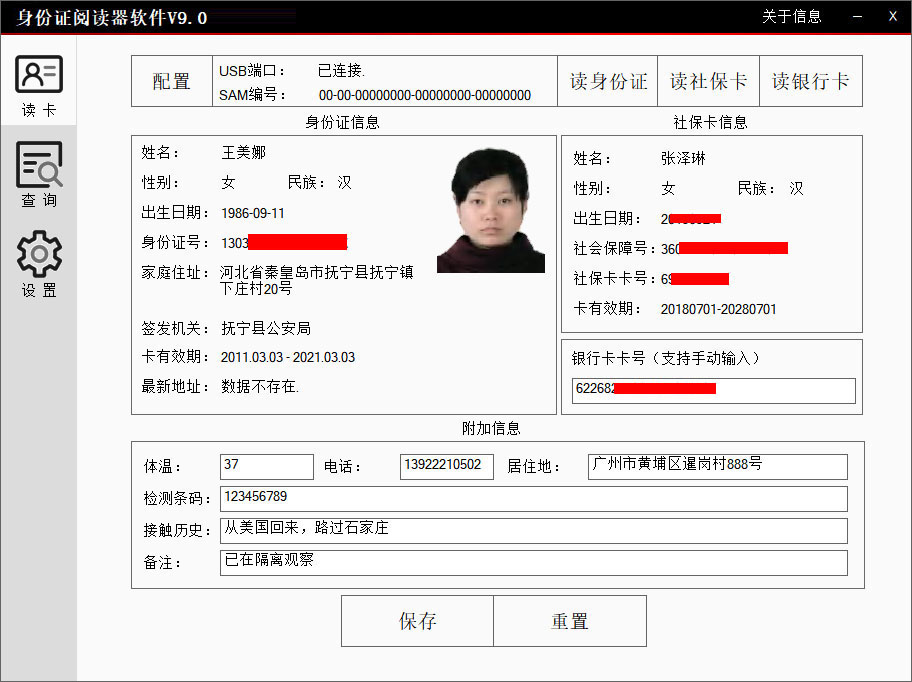This screenshot has height=682, width=912.
Task: Click the ID card portrait photo
Action: (489, 209)
